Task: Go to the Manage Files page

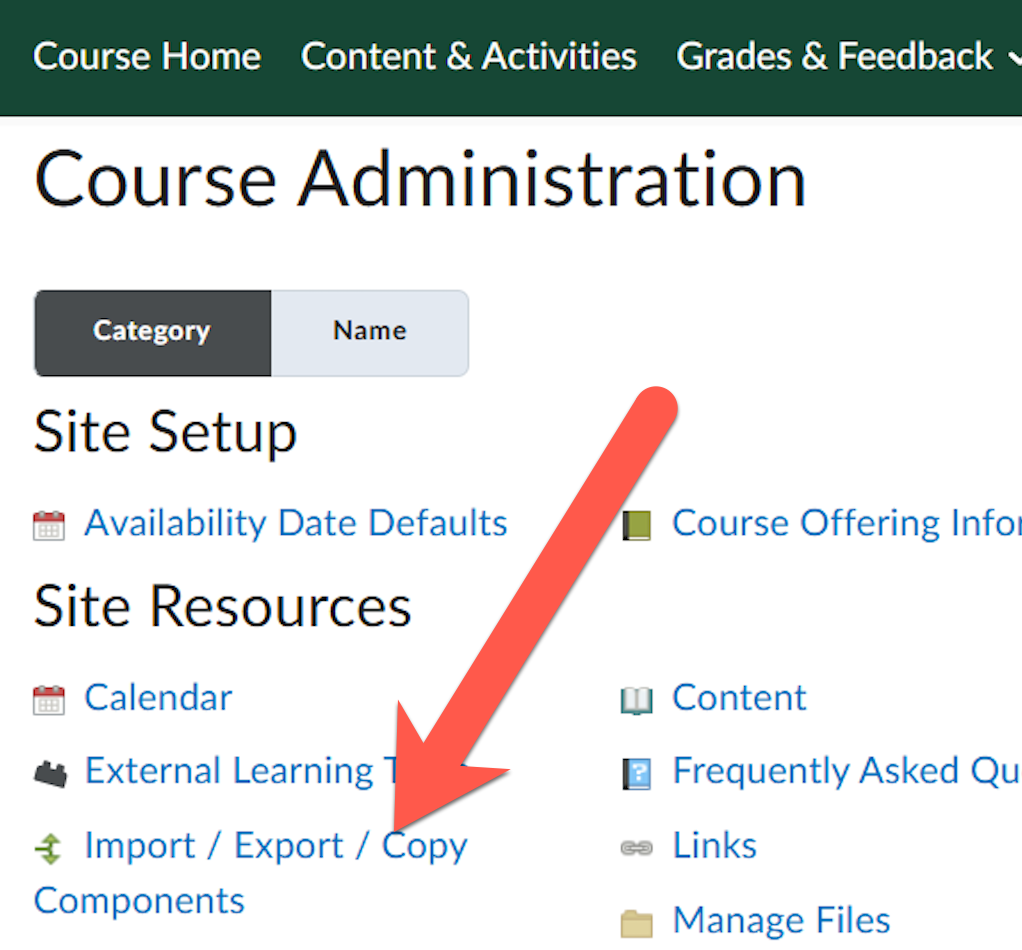Action: tap(780, 920)
